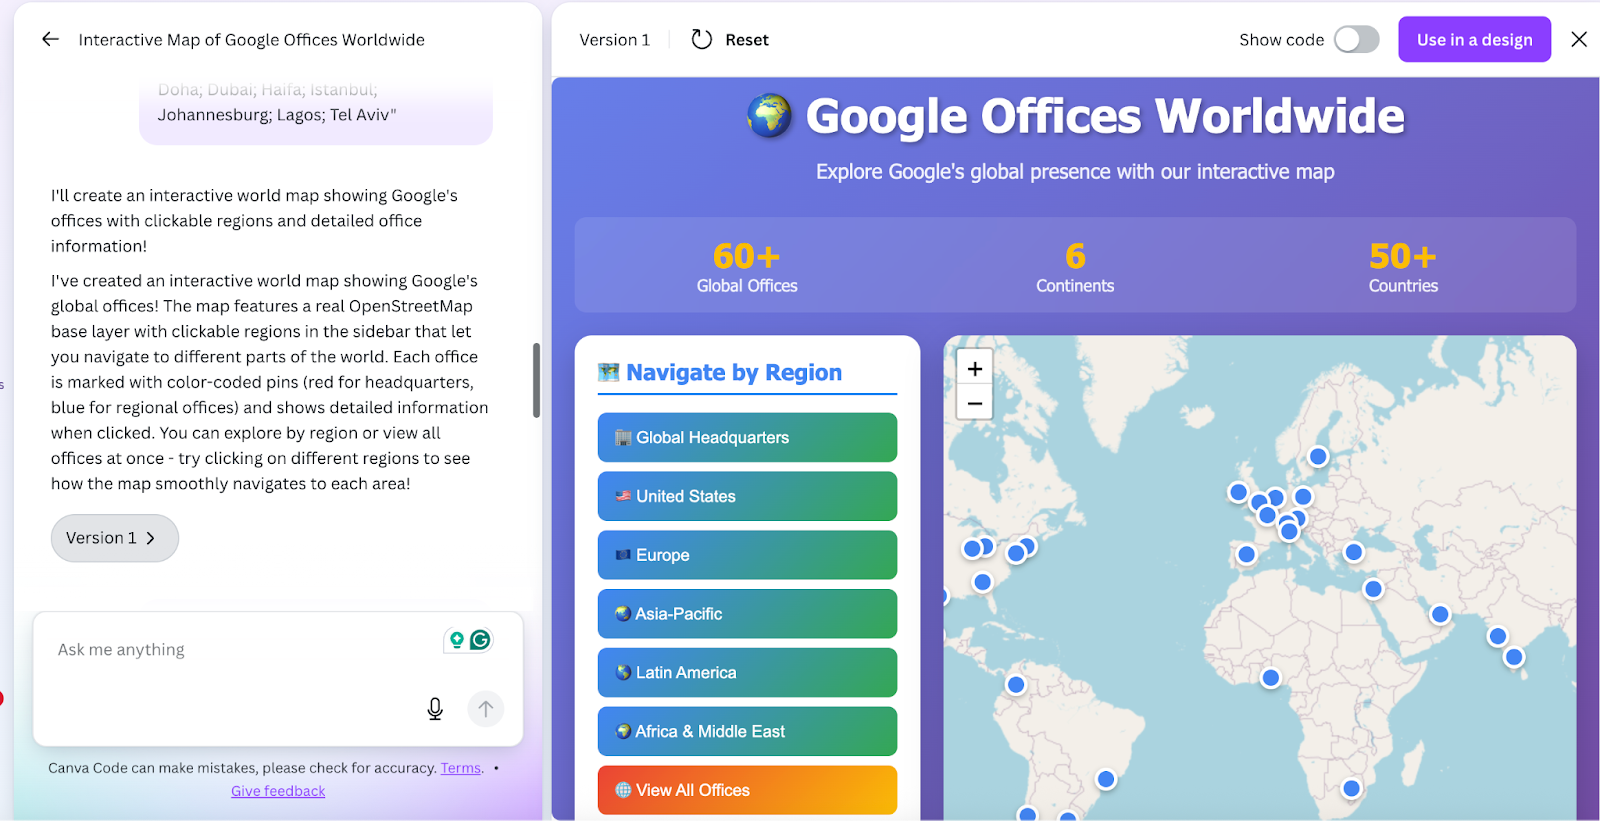The width and height of the screenshot is (1600, 821).
Task: Click the map pin in Israel region
Action: (x=1373, y=589)
